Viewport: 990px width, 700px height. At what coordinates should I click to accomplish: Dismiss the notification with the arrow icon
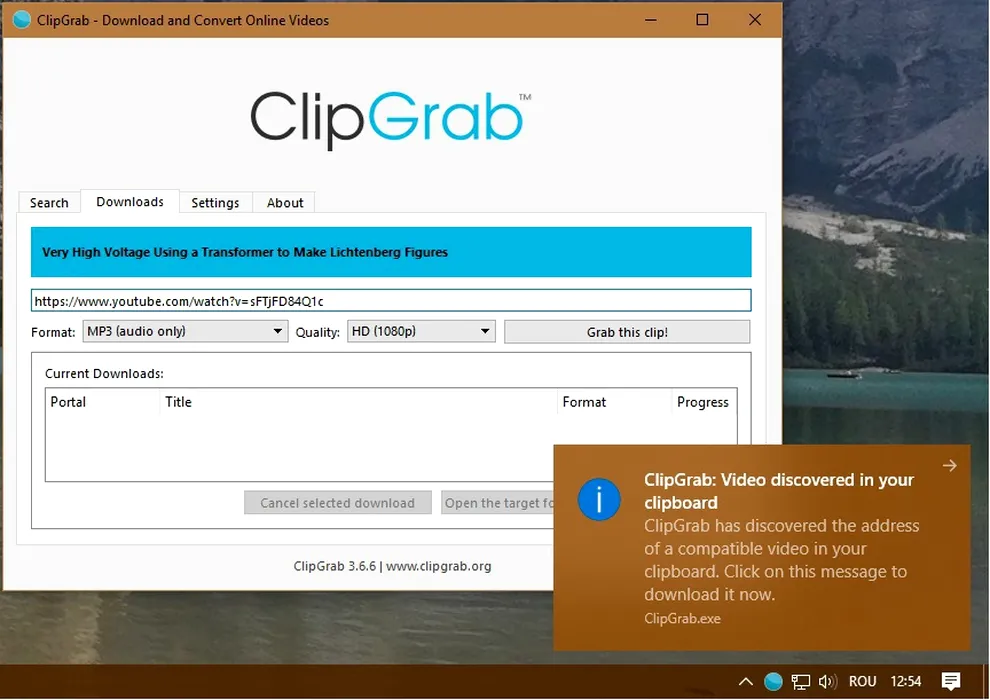[950, 466]
